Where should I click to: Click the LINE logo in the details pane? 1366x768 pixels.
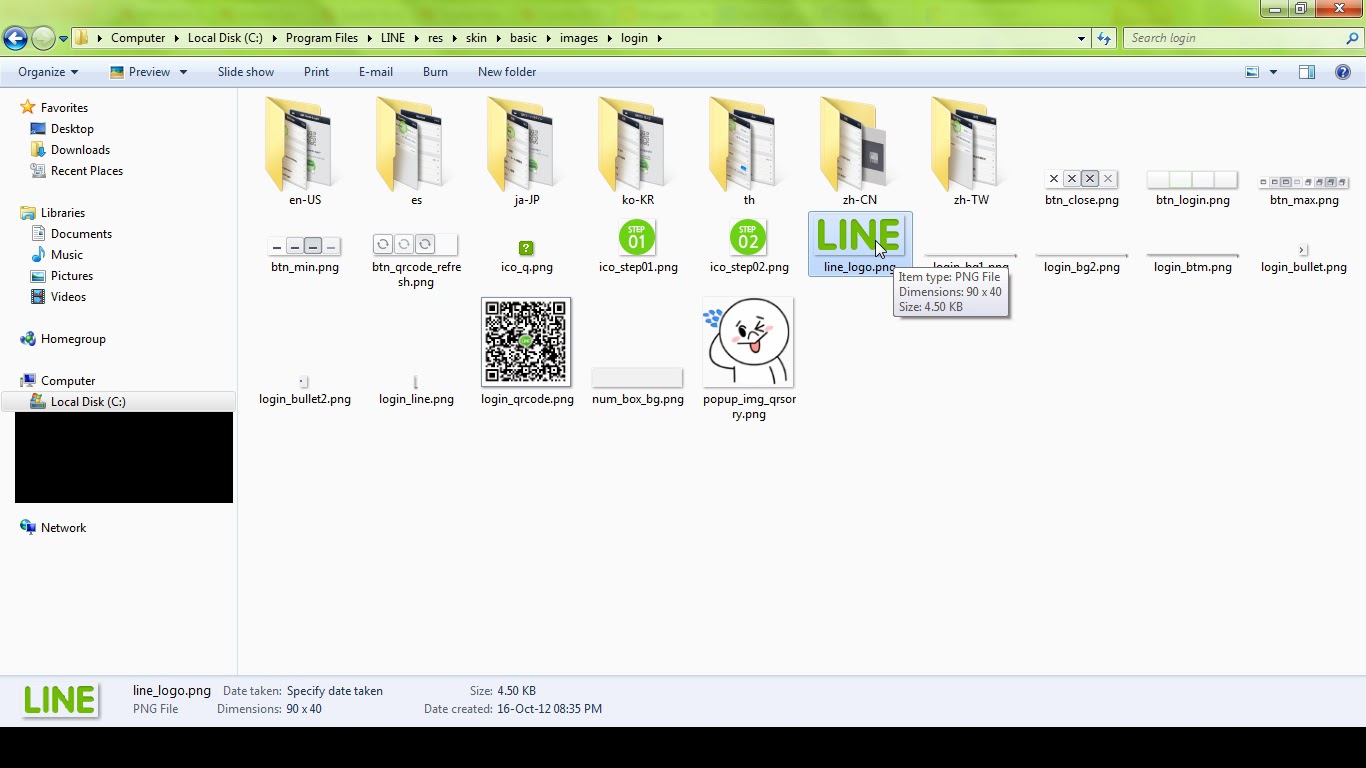(58, 699)
